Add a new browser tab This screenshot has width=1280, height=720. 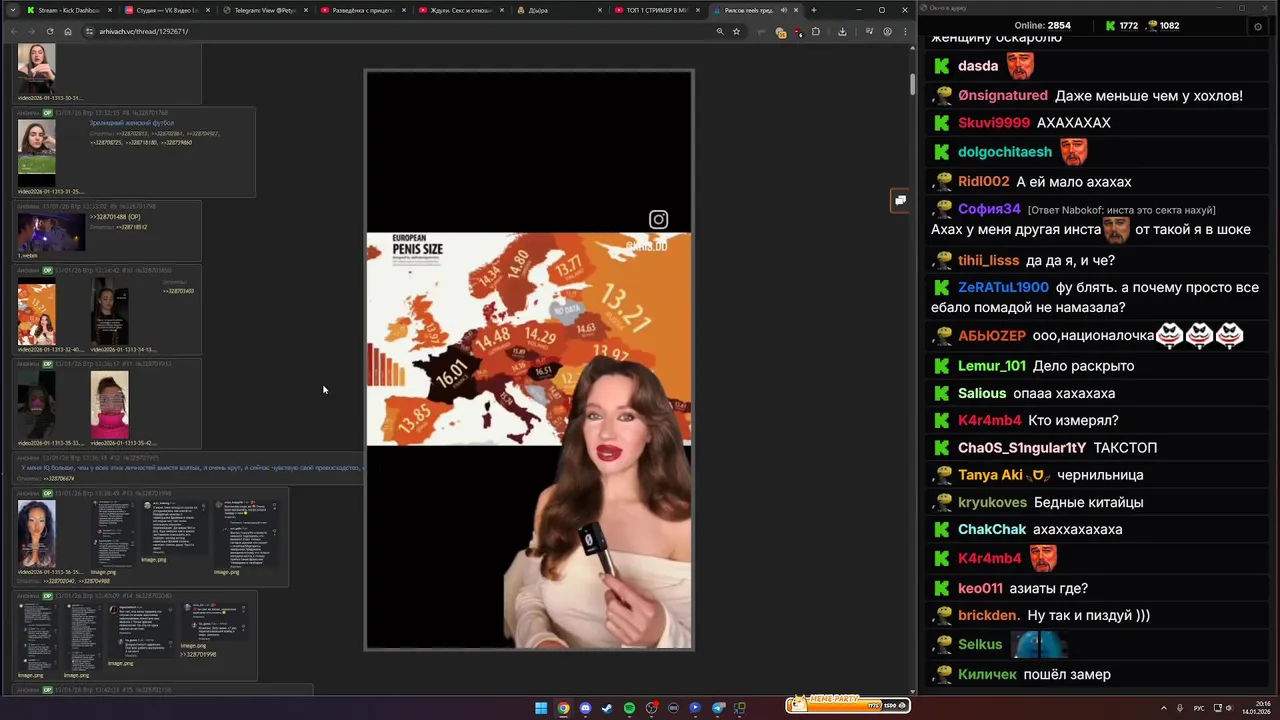pyautogui.click(x=813, y=10)
